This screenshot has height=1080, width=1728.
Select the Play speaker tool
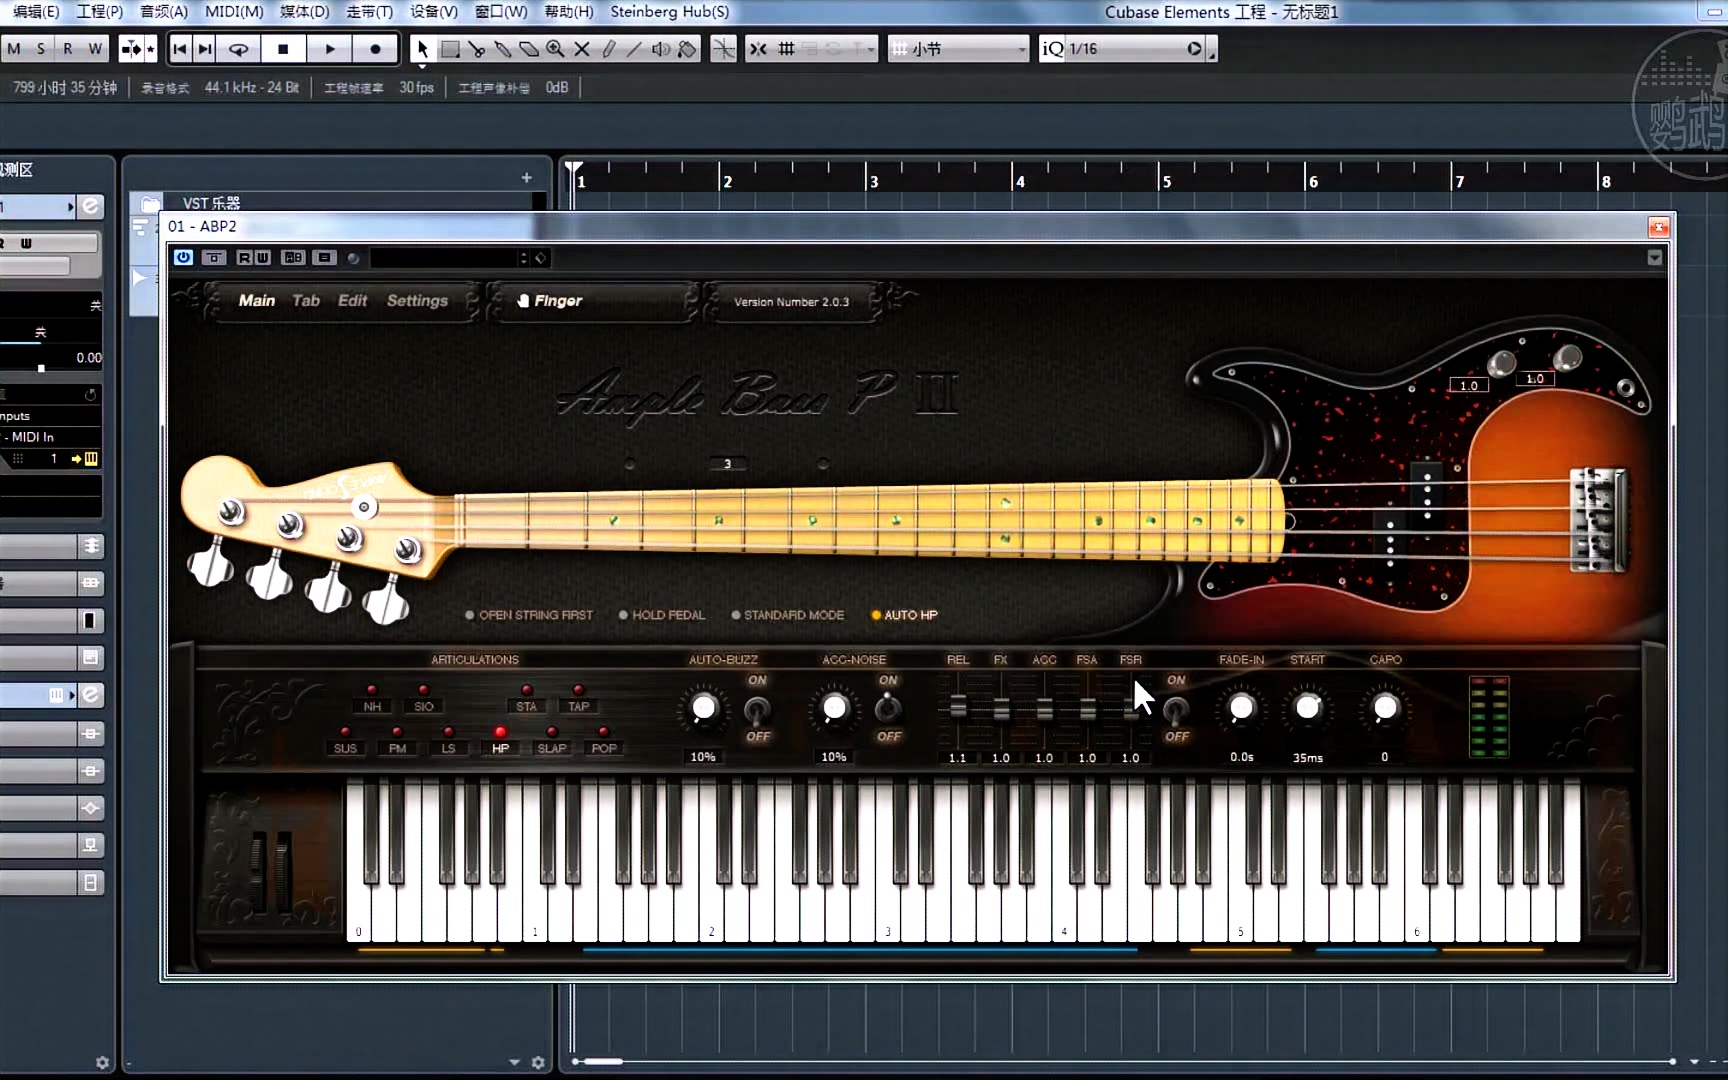pos(660,49)
